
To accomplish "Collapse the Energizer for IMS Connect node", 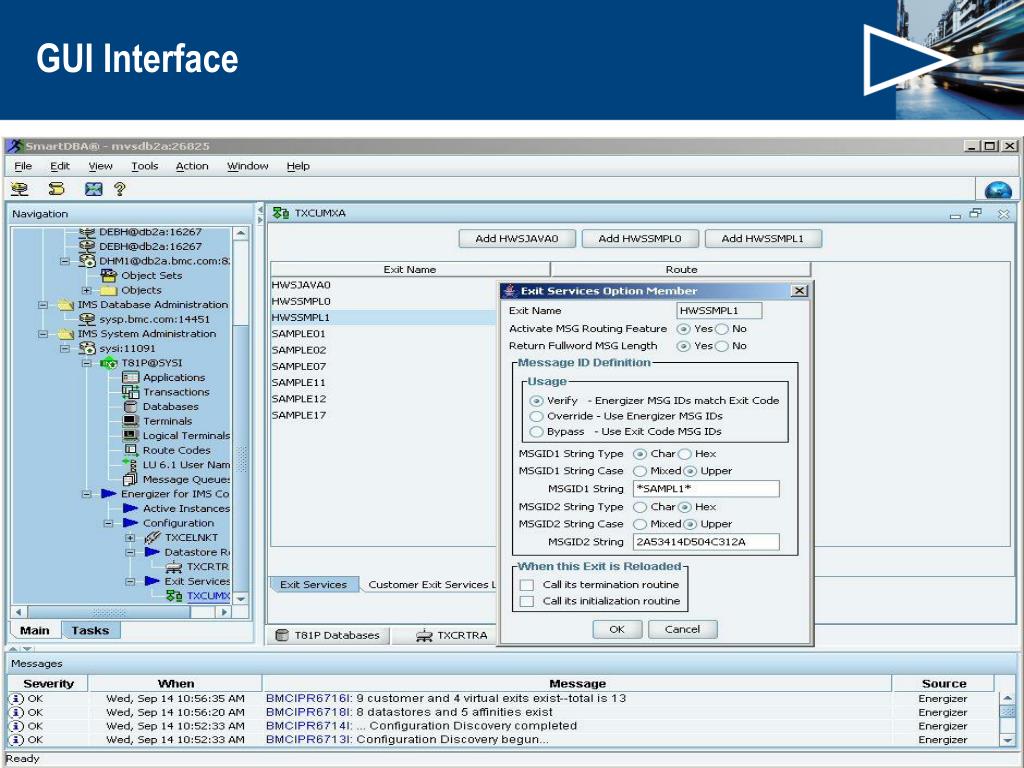I will tap(86, 494).
